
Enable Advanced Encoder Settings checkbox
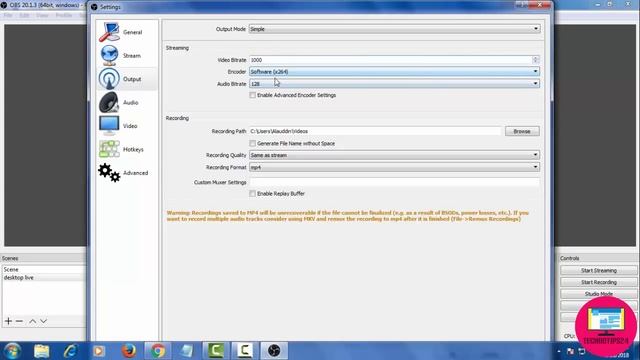point(253,95)
